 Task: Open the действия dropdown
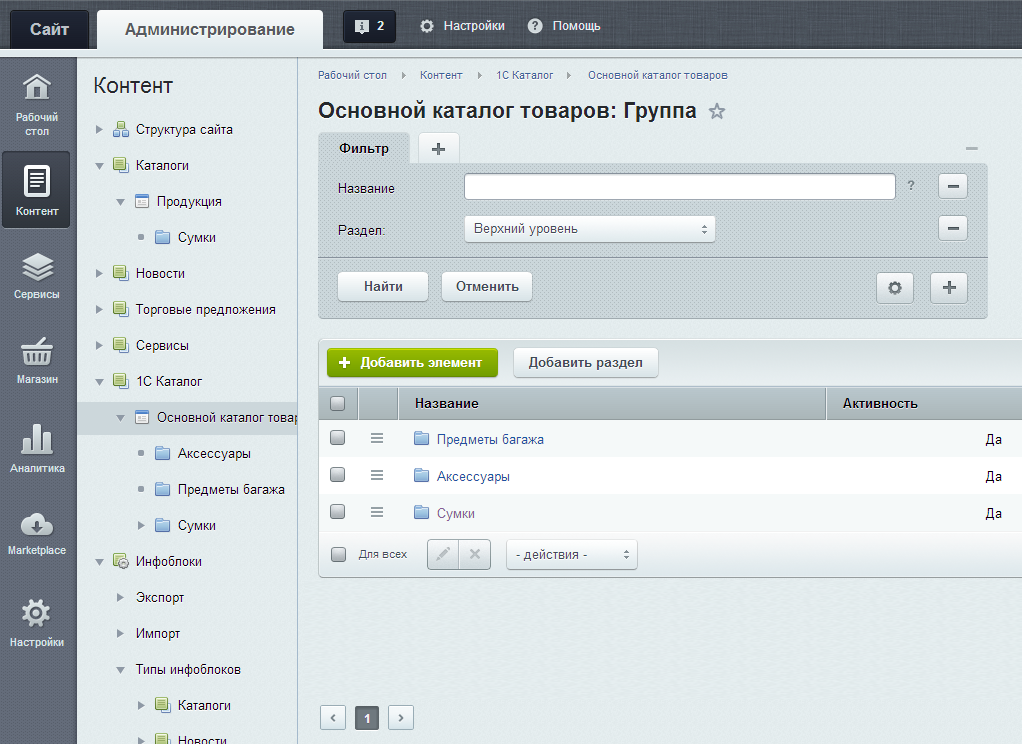pos(572,555)
